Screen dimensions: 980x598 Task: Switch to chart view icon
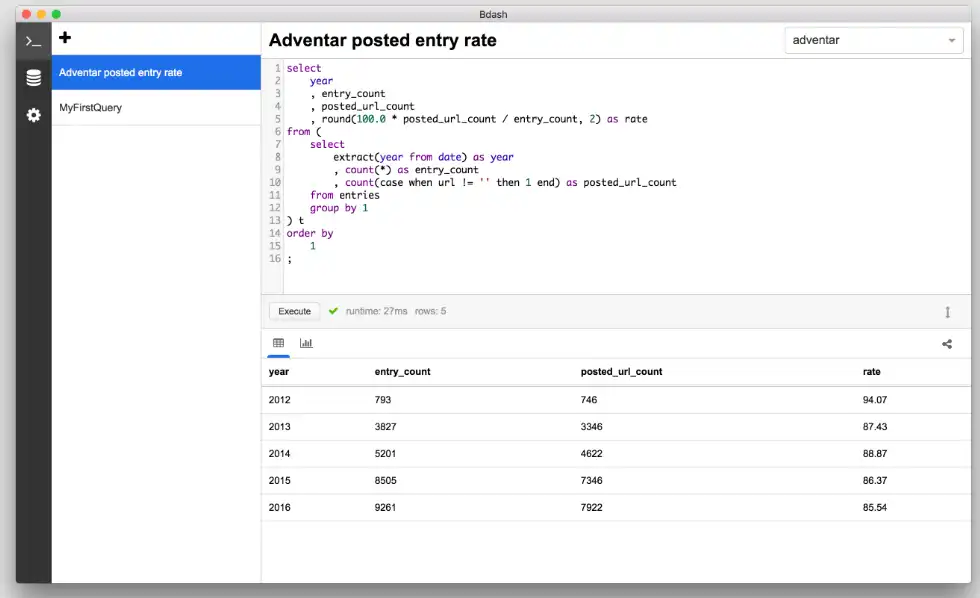(x=306, y=342)
